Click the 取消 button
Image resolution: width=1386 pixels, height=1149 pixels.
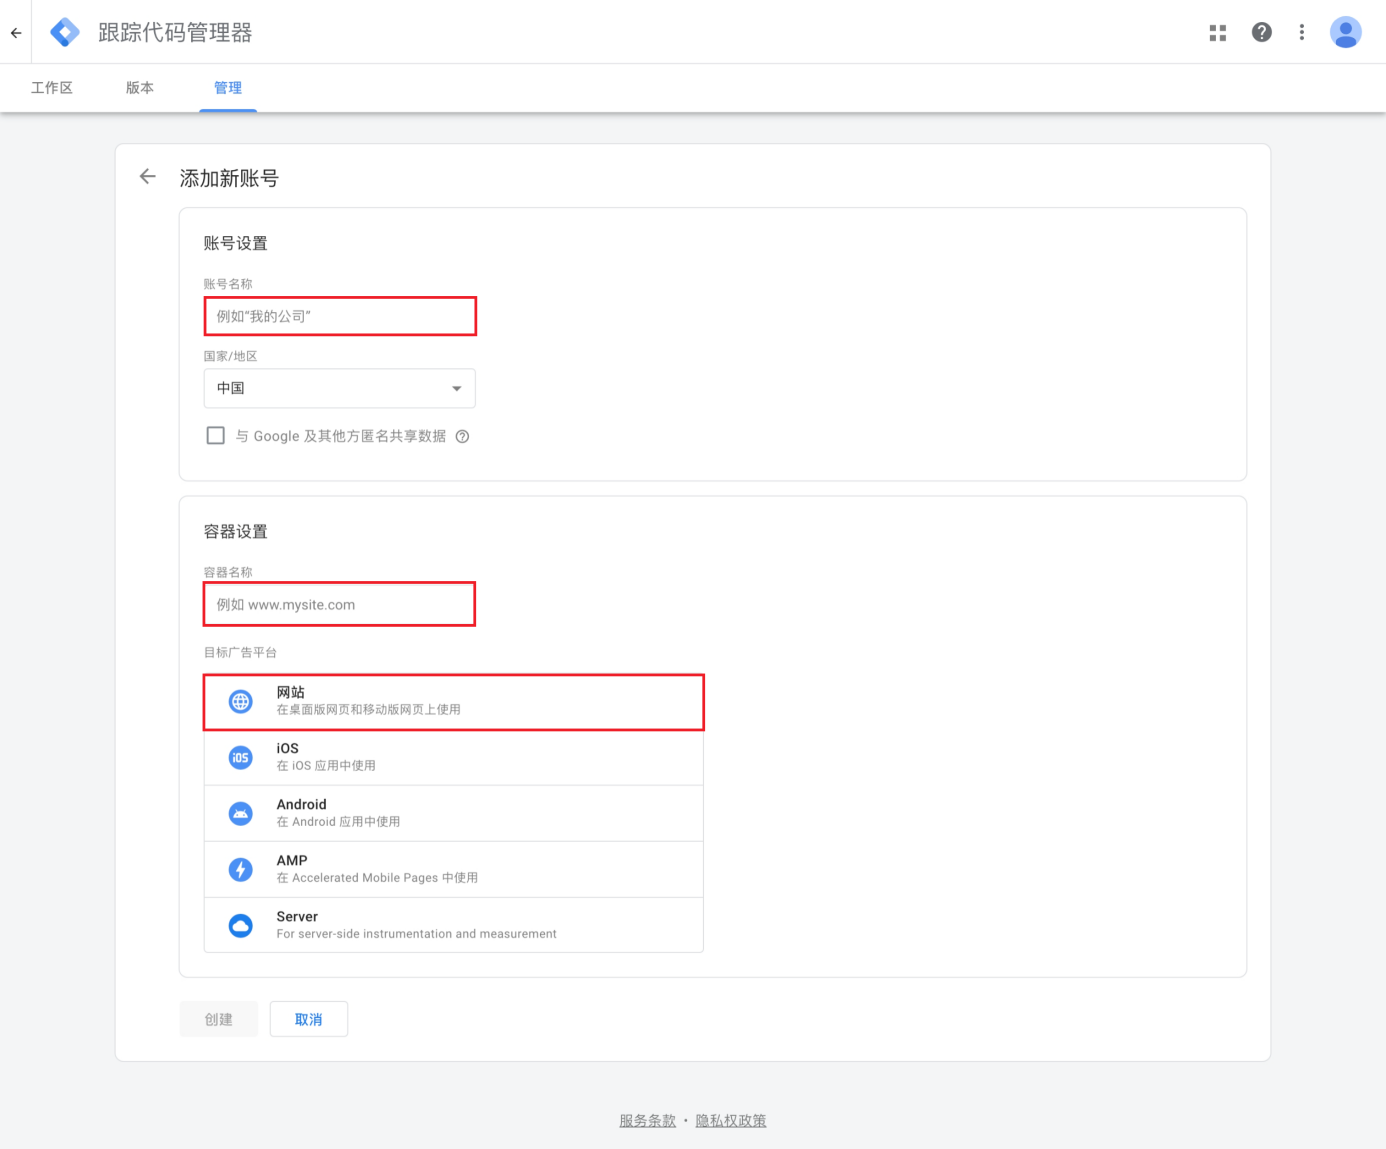[x=308, y=1019]
